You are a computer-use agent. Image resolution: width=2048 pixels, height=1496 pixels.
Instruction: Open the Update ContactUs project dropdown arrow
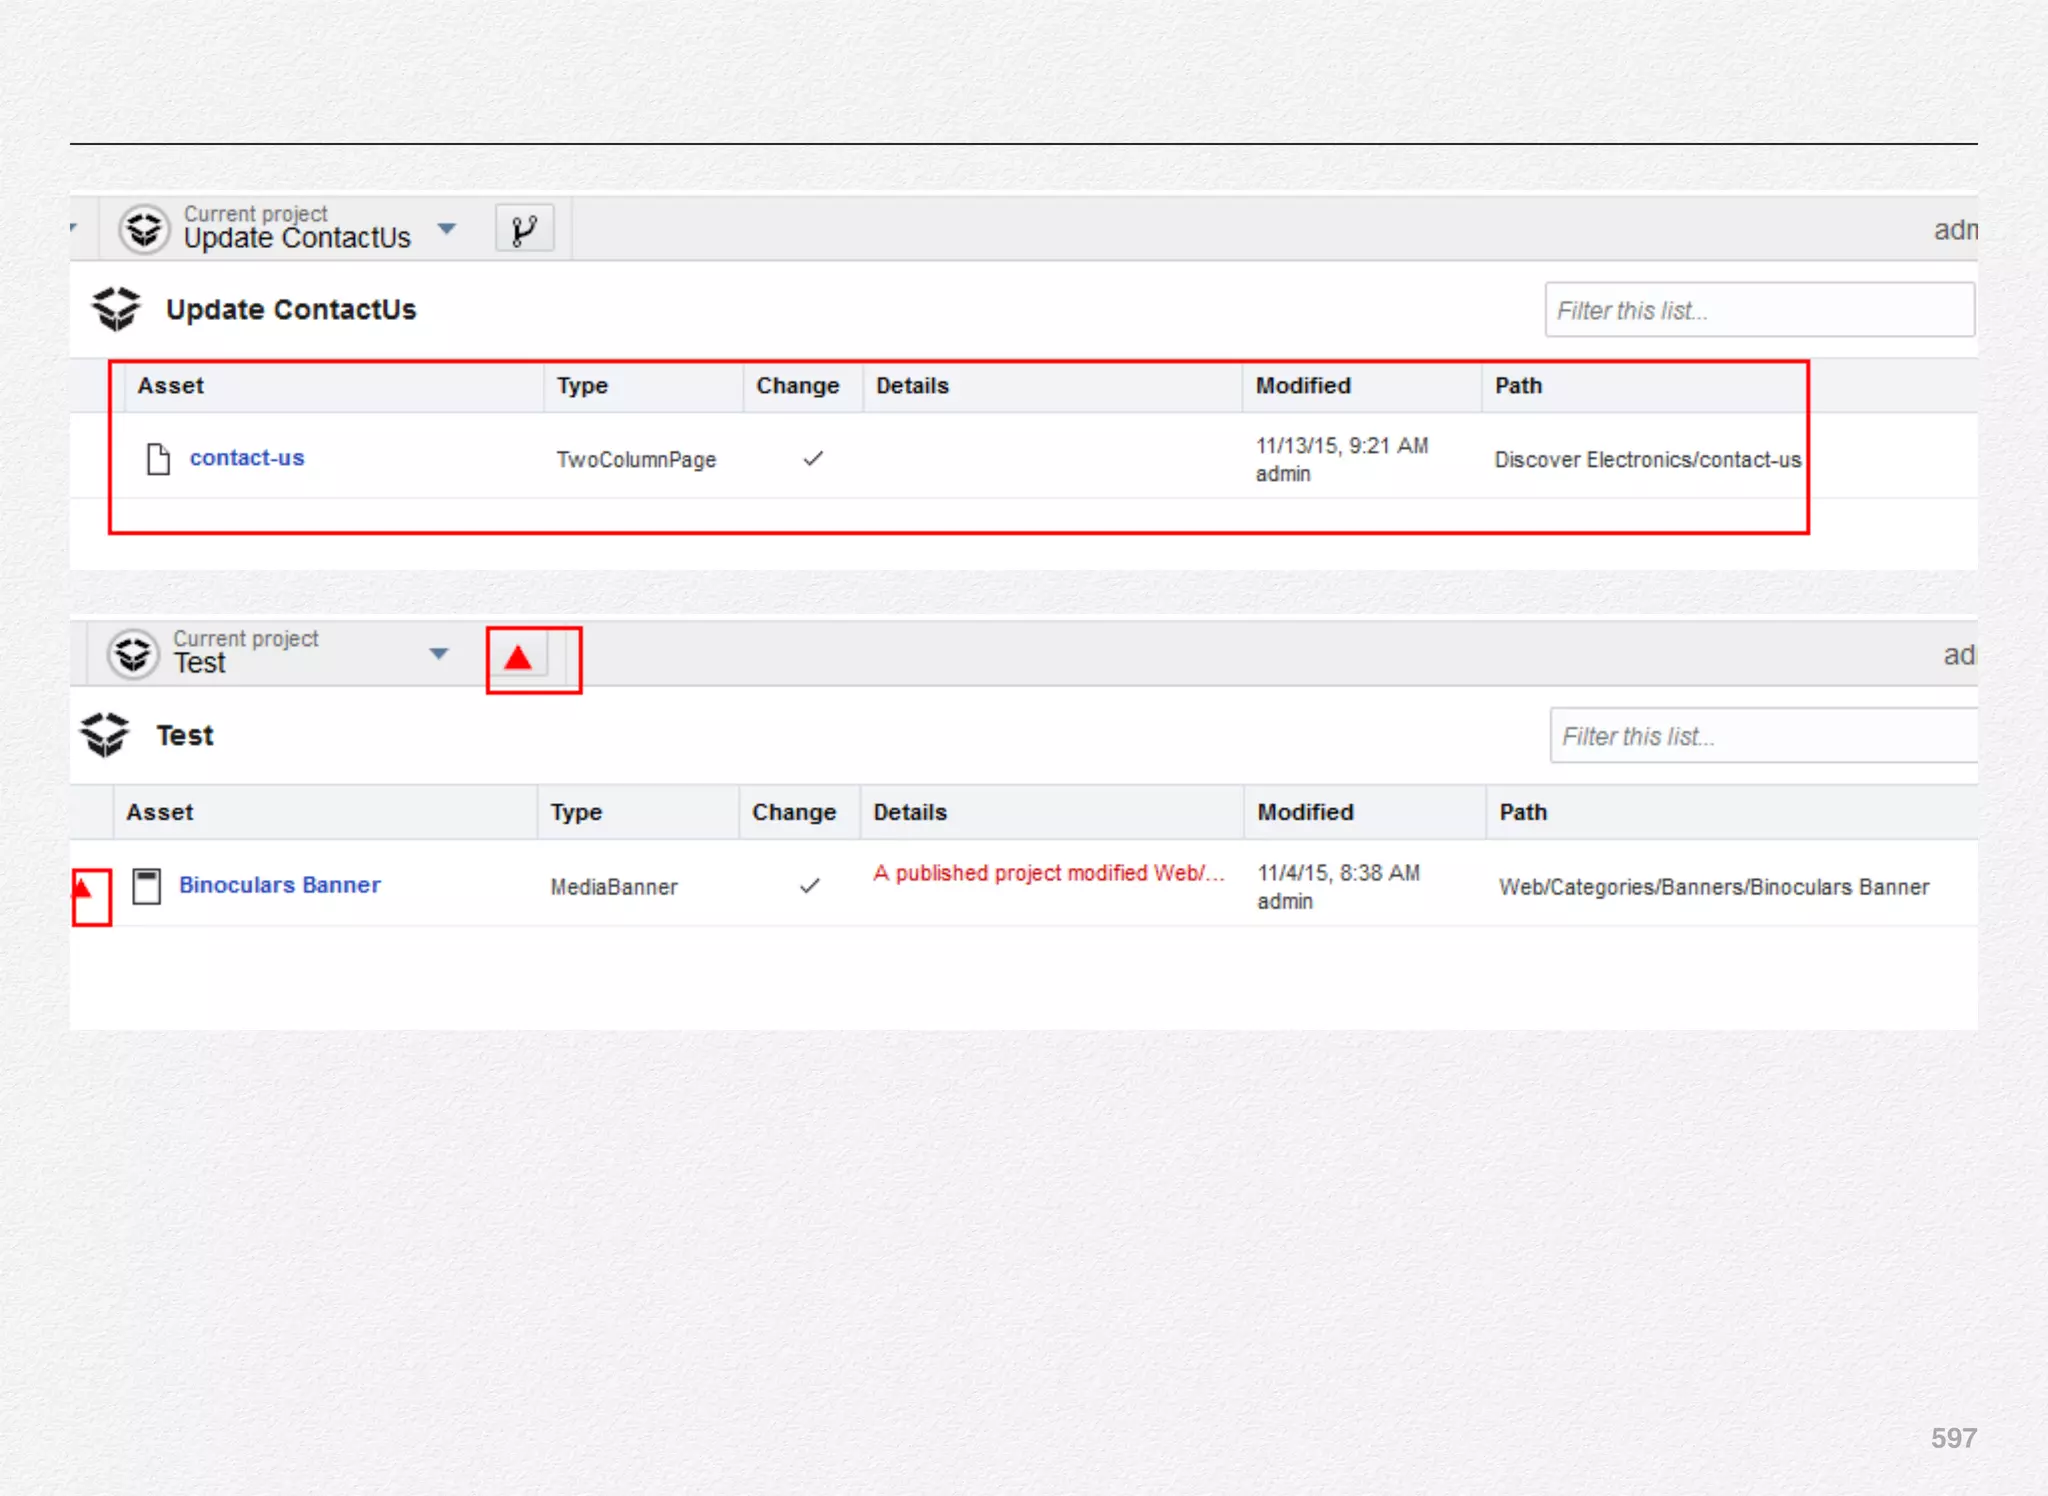(447, 229)
